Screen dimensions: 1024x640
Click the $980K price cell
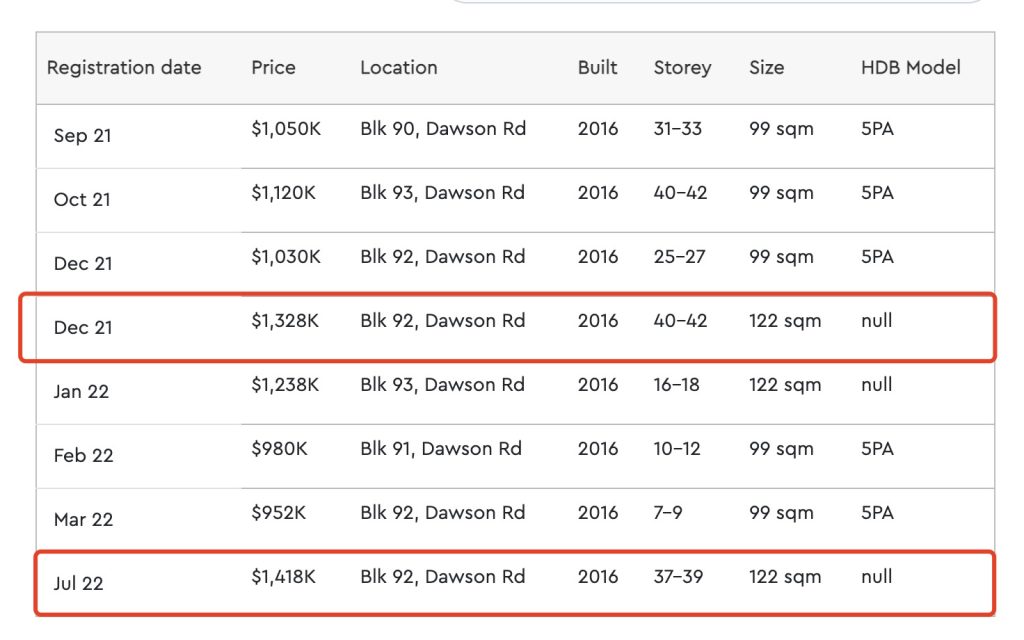[279, 449]
